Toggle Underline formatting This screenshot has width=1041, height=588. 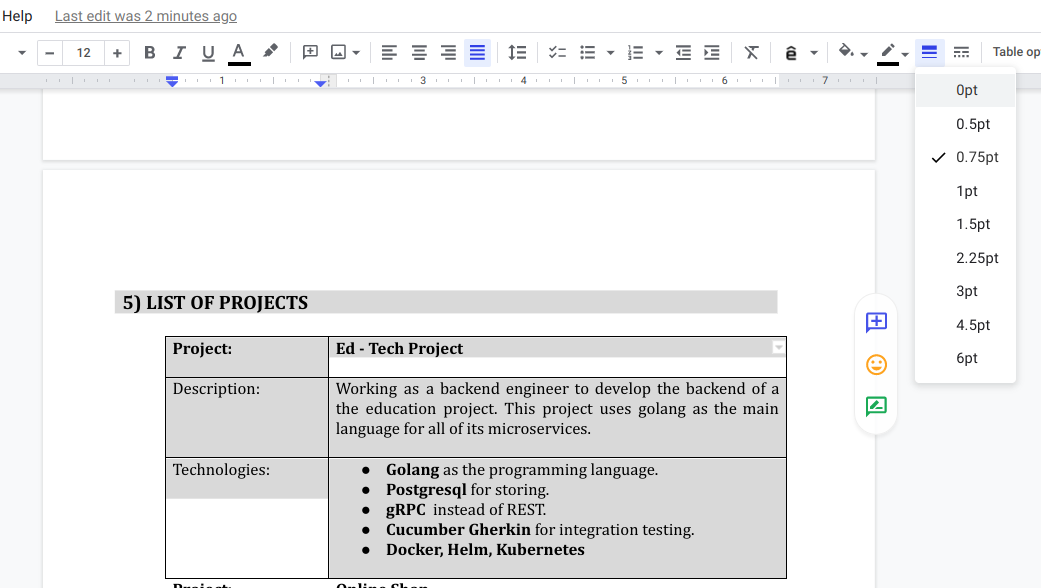(x=207, y=52)
